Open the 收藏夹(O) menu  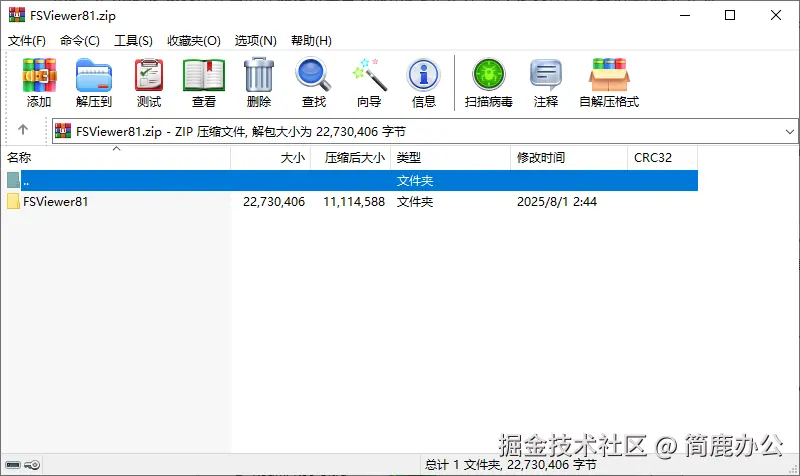click(x=194, y=40)
